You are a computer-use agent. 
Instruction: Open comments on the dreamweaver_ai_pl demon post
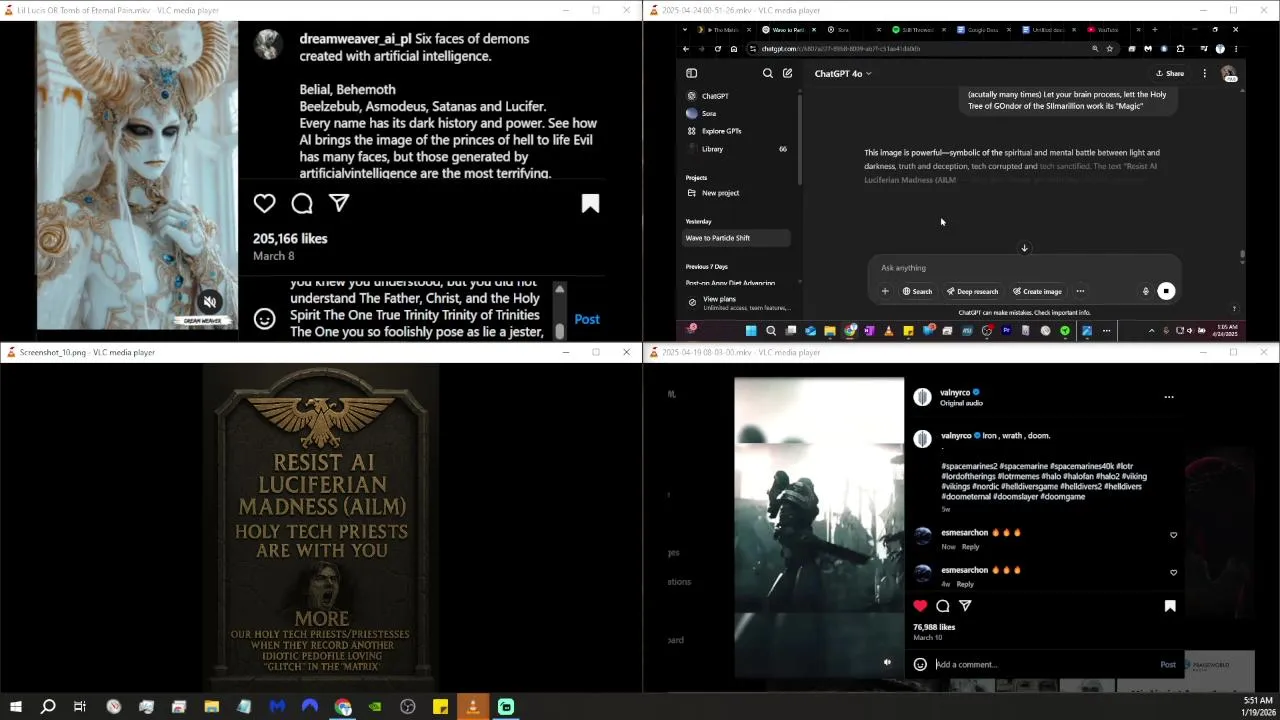302,204
